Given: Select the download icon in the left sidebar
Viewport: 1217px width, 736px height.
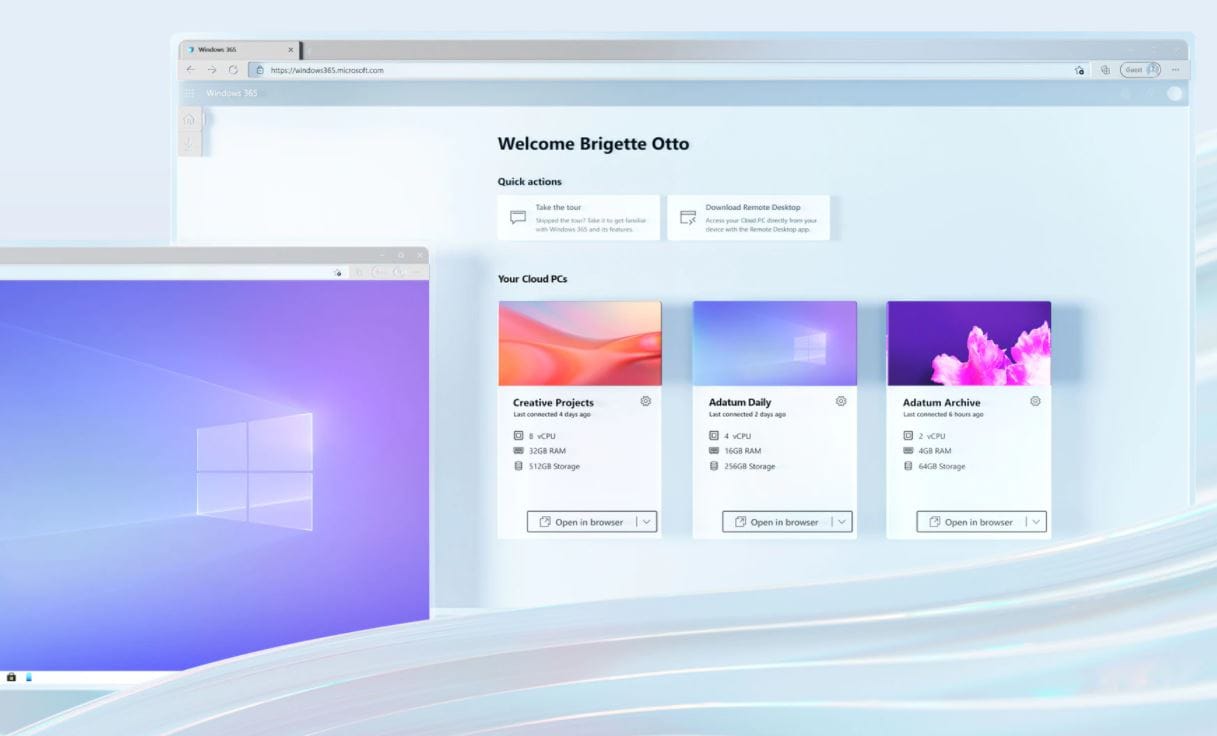Looking at the screenshot, I should click(189, 145).
